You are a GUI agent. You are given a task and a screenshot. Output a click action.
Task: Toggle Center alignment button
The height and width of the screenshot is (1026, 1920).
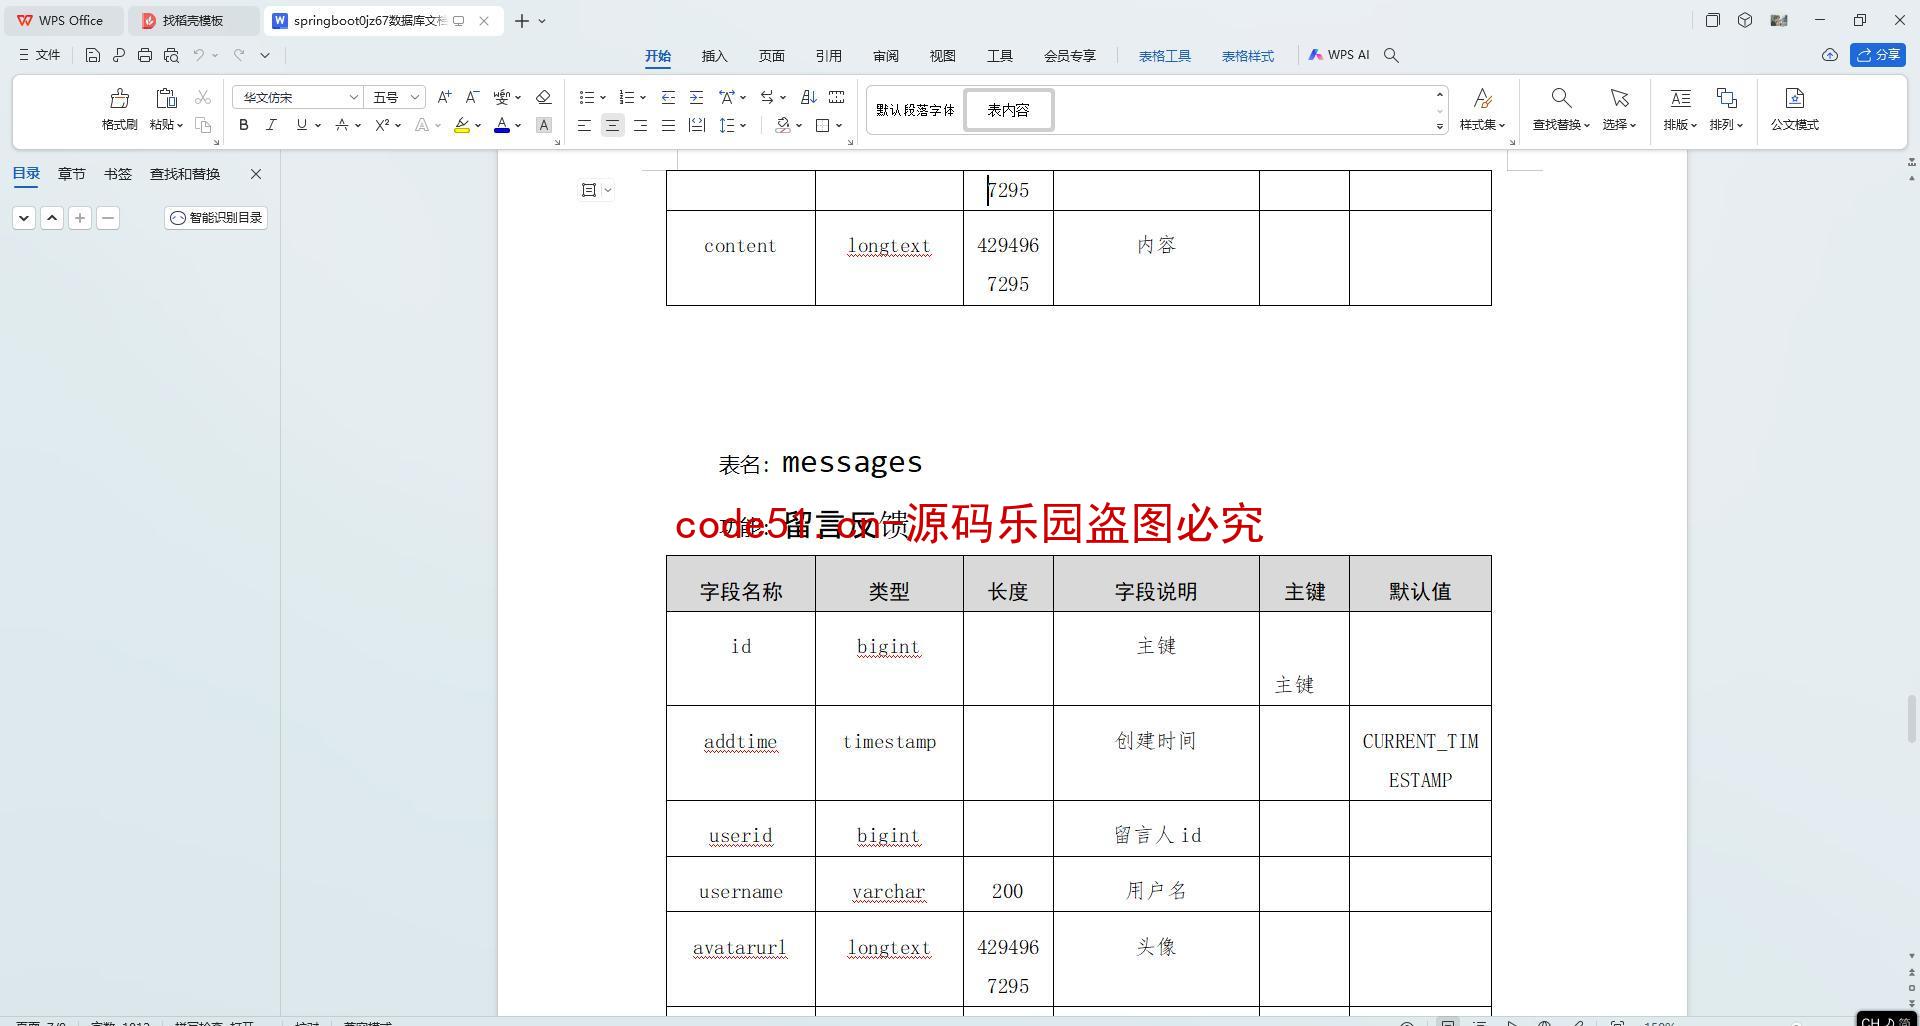click(612, 125)
